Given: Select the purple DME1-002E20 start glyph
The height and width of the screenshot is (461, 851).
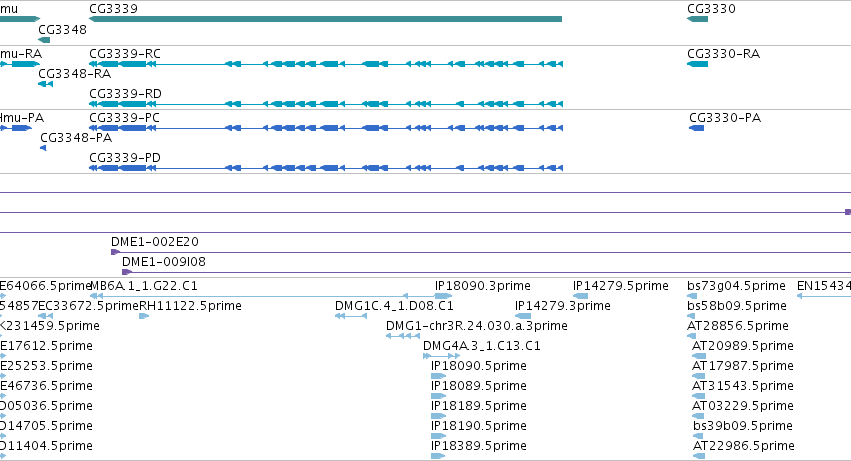Looking at the screenshot, I should click(115, 252).
